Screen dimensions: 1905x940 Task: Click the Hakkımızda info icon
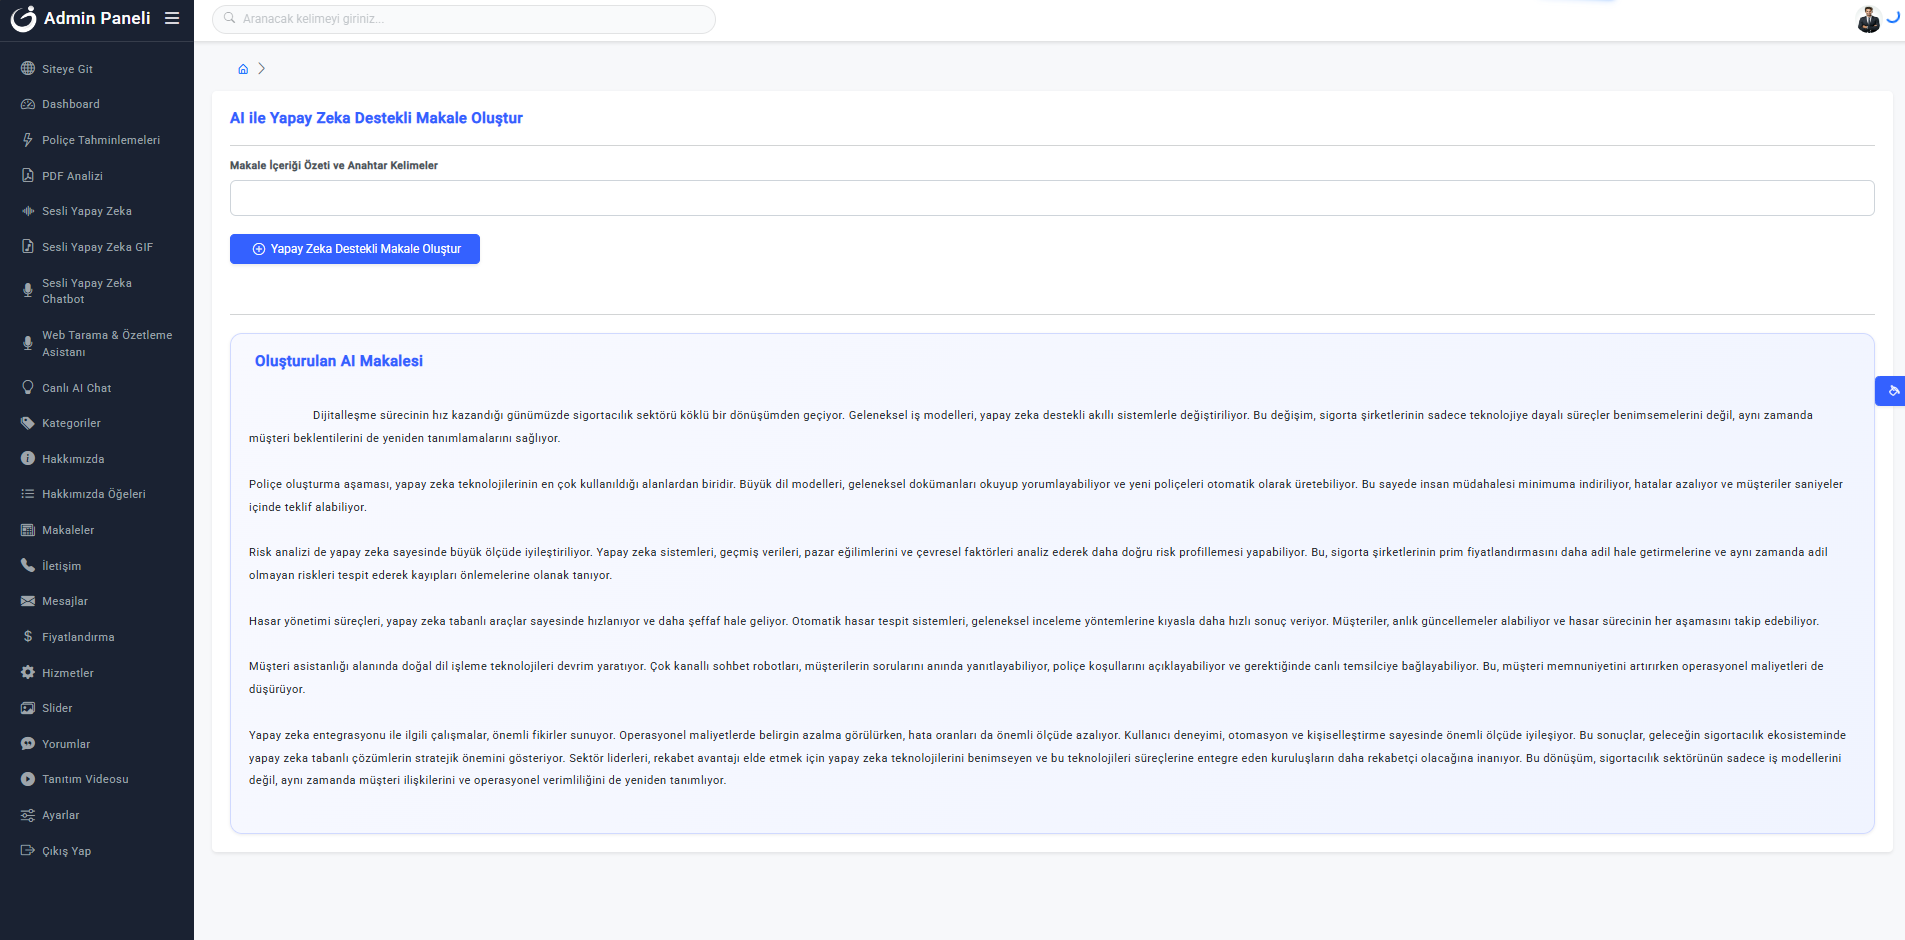[28, 458]
